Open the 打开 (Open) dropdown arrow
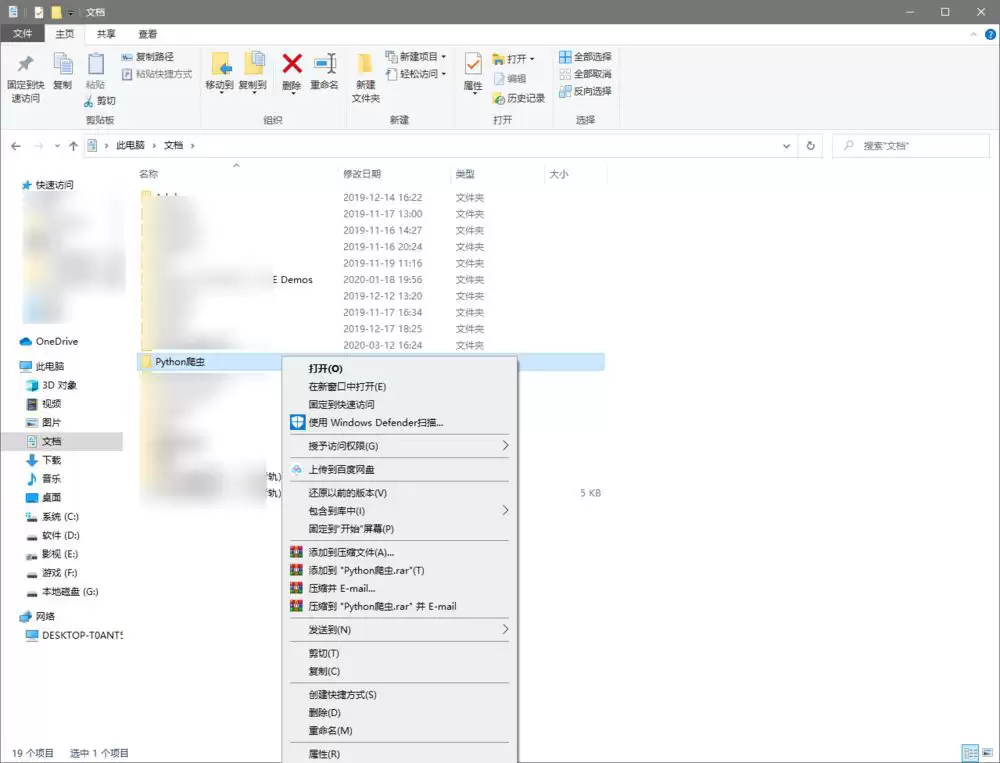This screenshot has width=1000, height=763. 530,57
